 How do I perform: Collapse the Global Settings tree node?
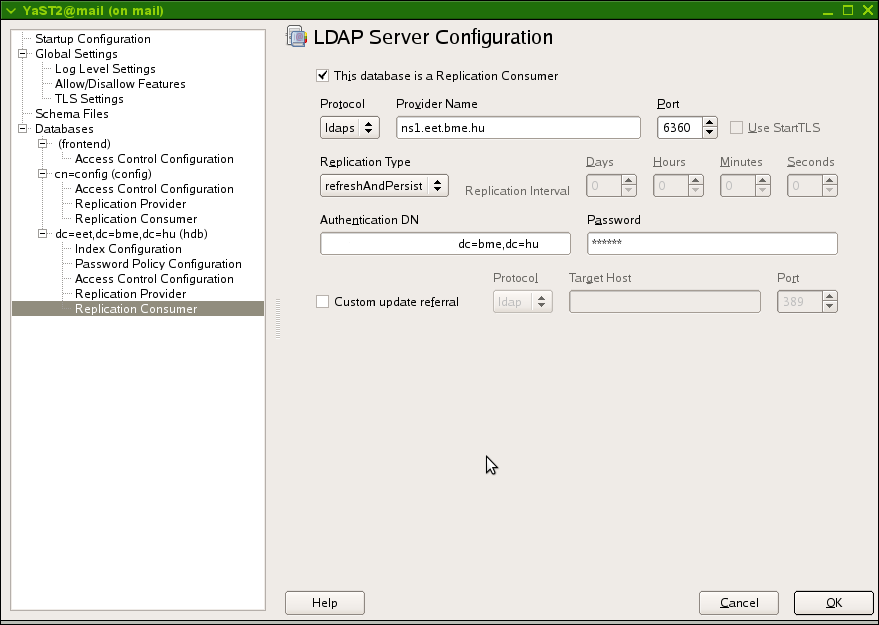point(23,54)
